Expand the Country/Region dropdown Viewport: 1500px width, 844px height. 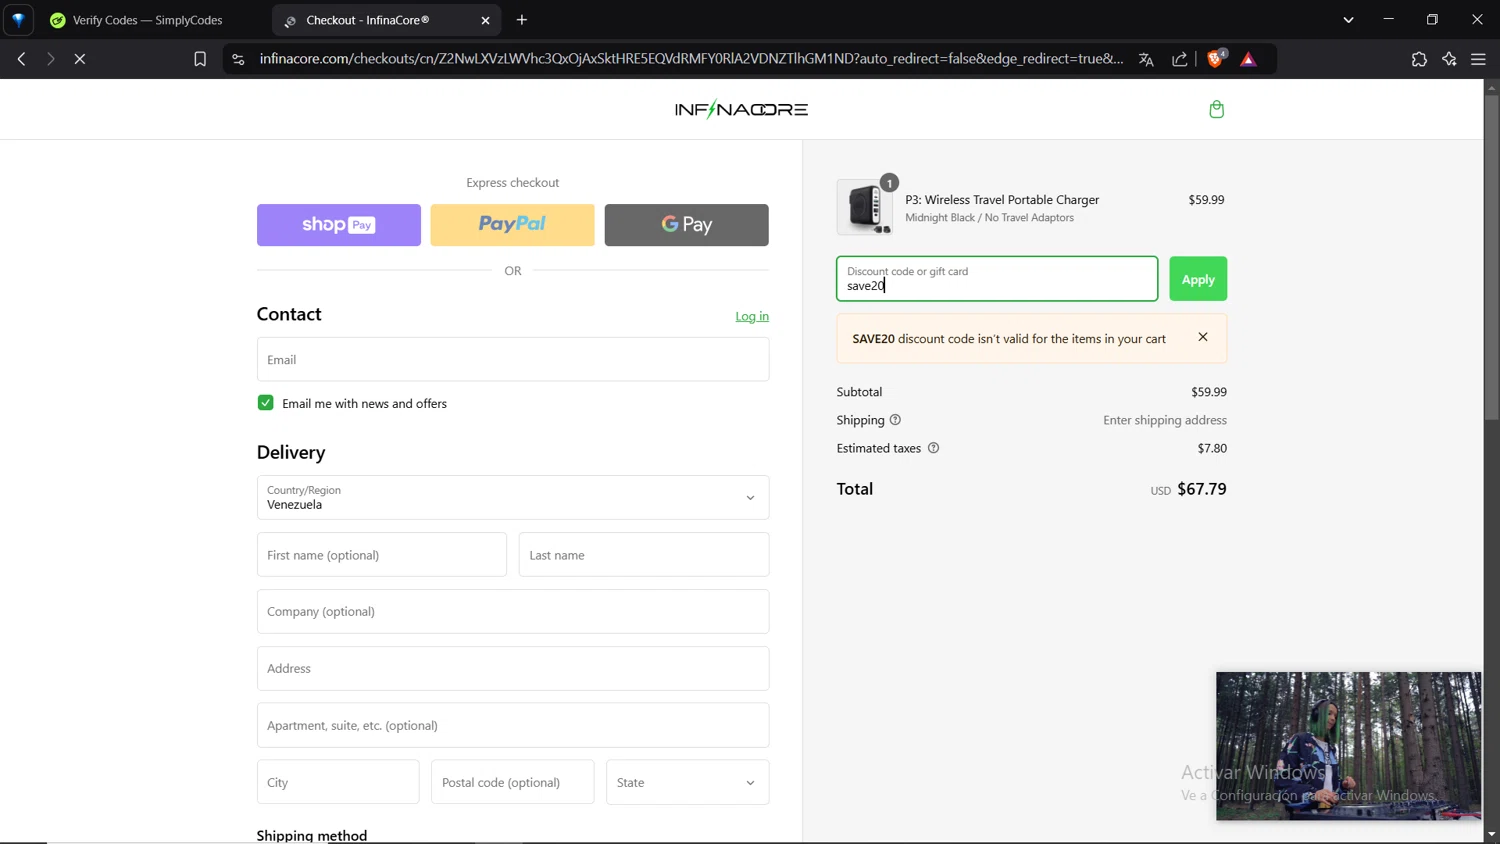pos(513,497)
